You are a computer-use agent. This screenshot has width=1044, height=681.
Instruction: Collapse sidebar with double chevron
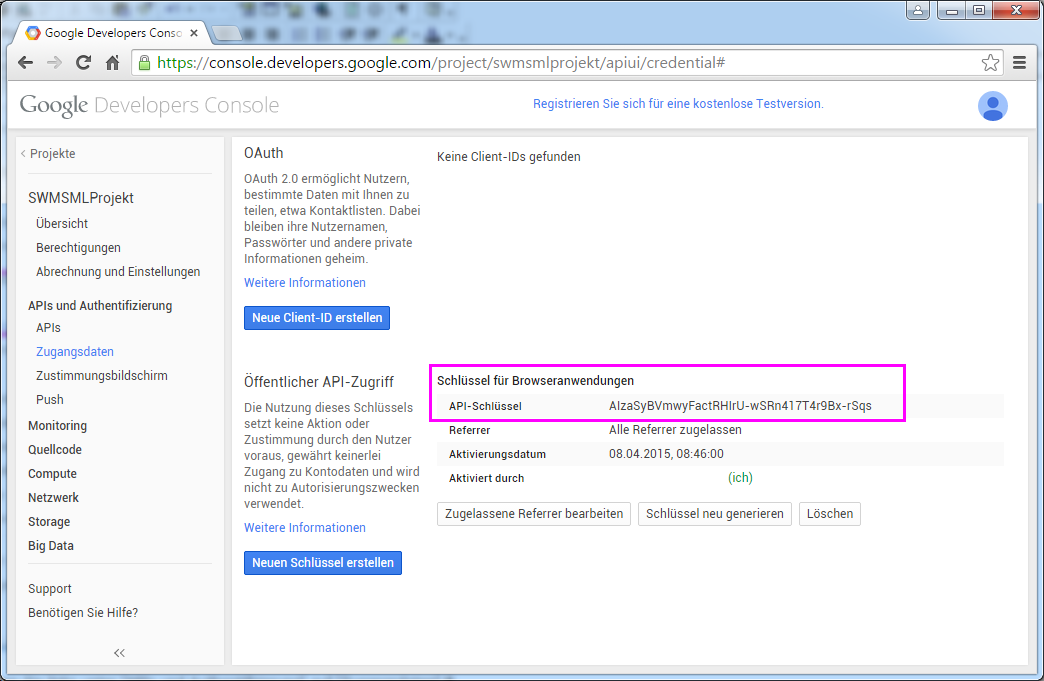point(119,653)
